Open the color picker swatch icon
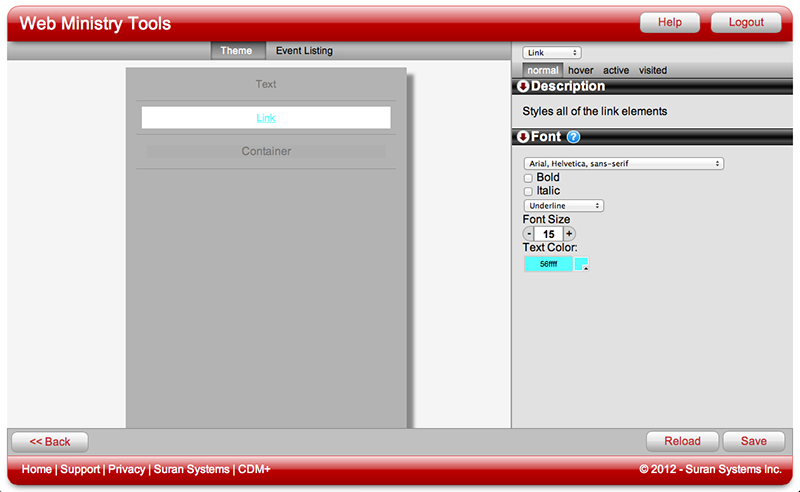The width and height of the screenshot is (800, 492). pos(581,264)
